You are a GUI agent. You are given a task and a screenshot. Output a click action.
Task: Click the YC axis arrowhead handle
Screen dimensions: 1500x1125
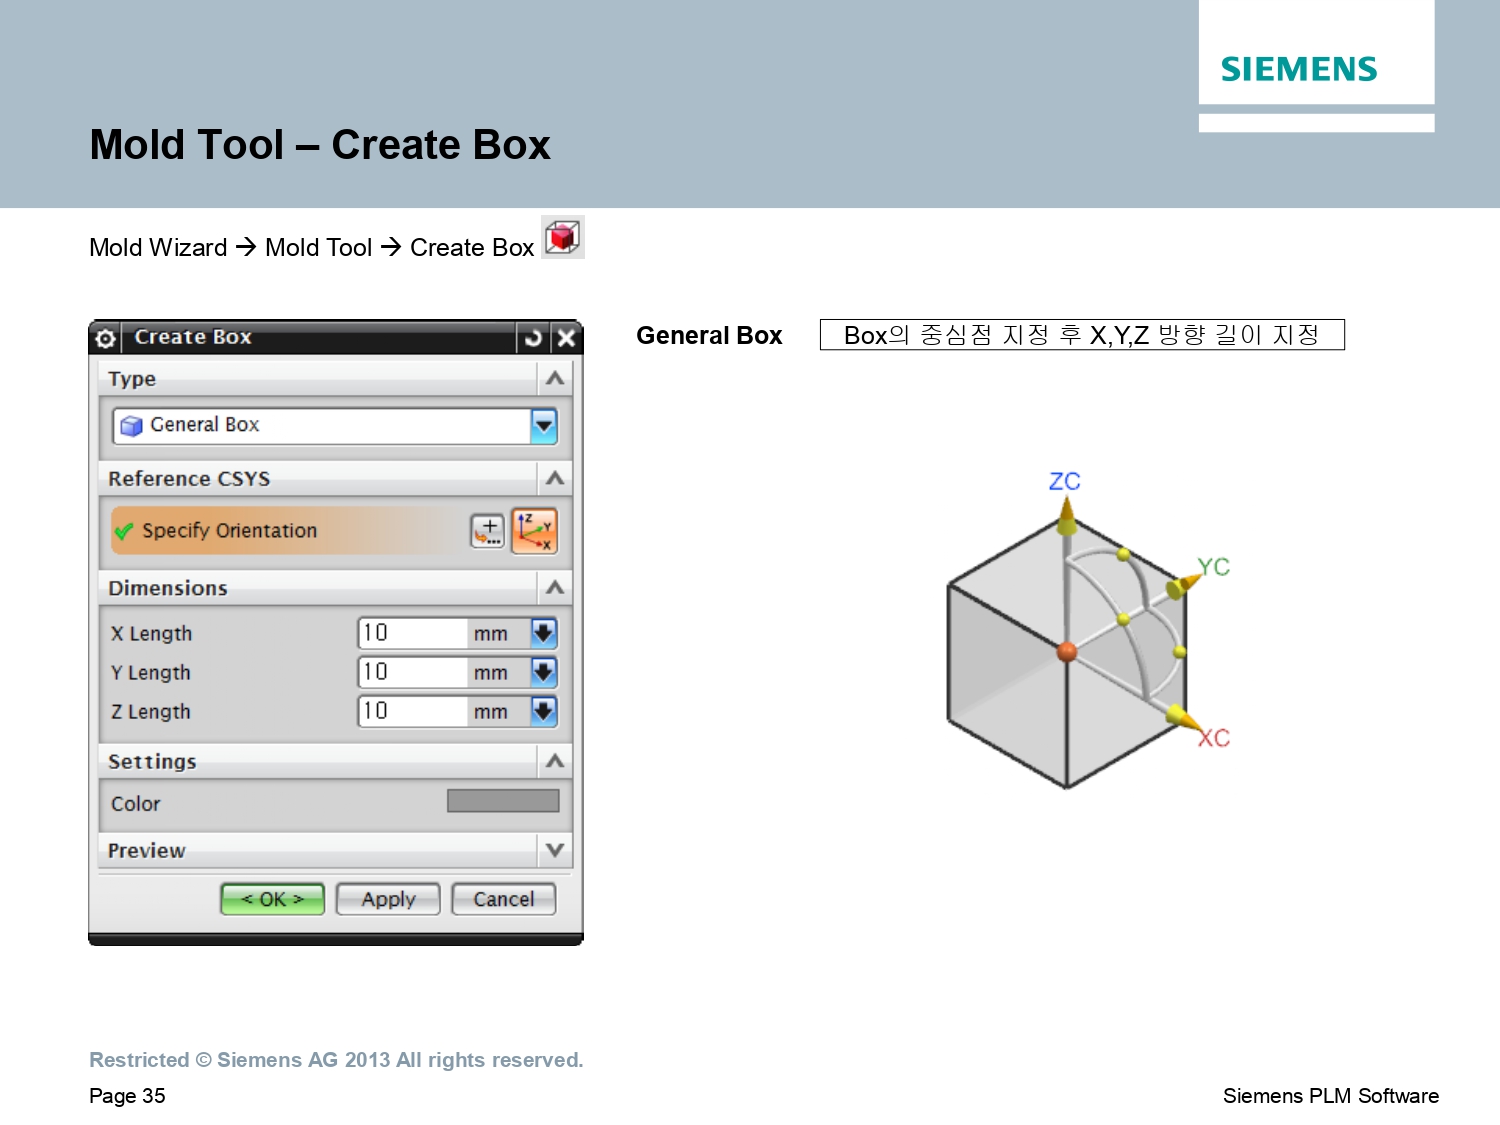(1183, 585)
